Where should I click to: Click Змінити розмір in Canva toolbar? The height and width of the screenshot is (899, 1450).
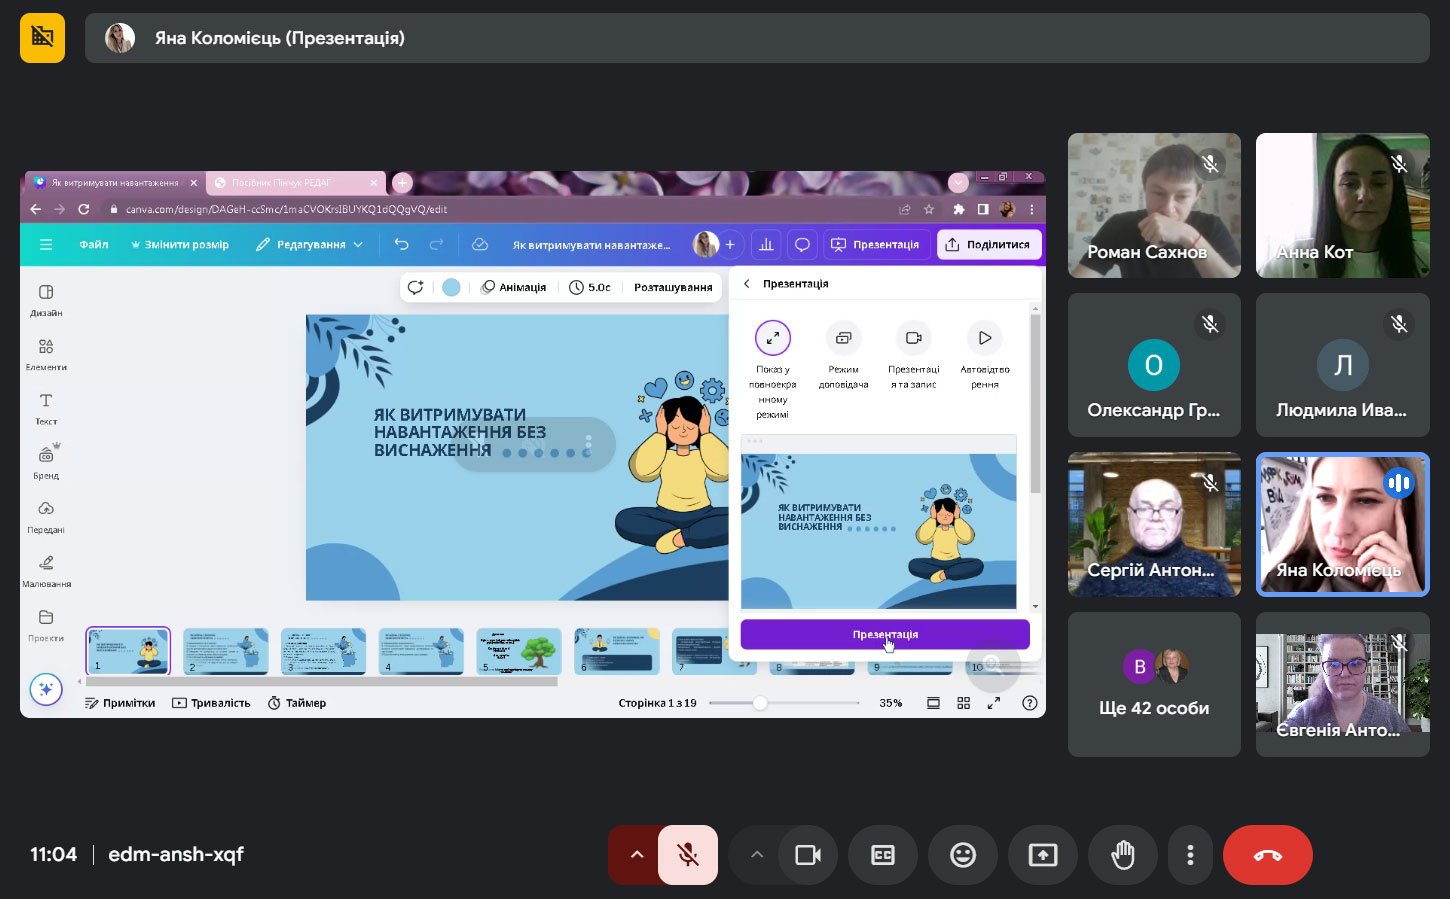click(x=180, y=245)
